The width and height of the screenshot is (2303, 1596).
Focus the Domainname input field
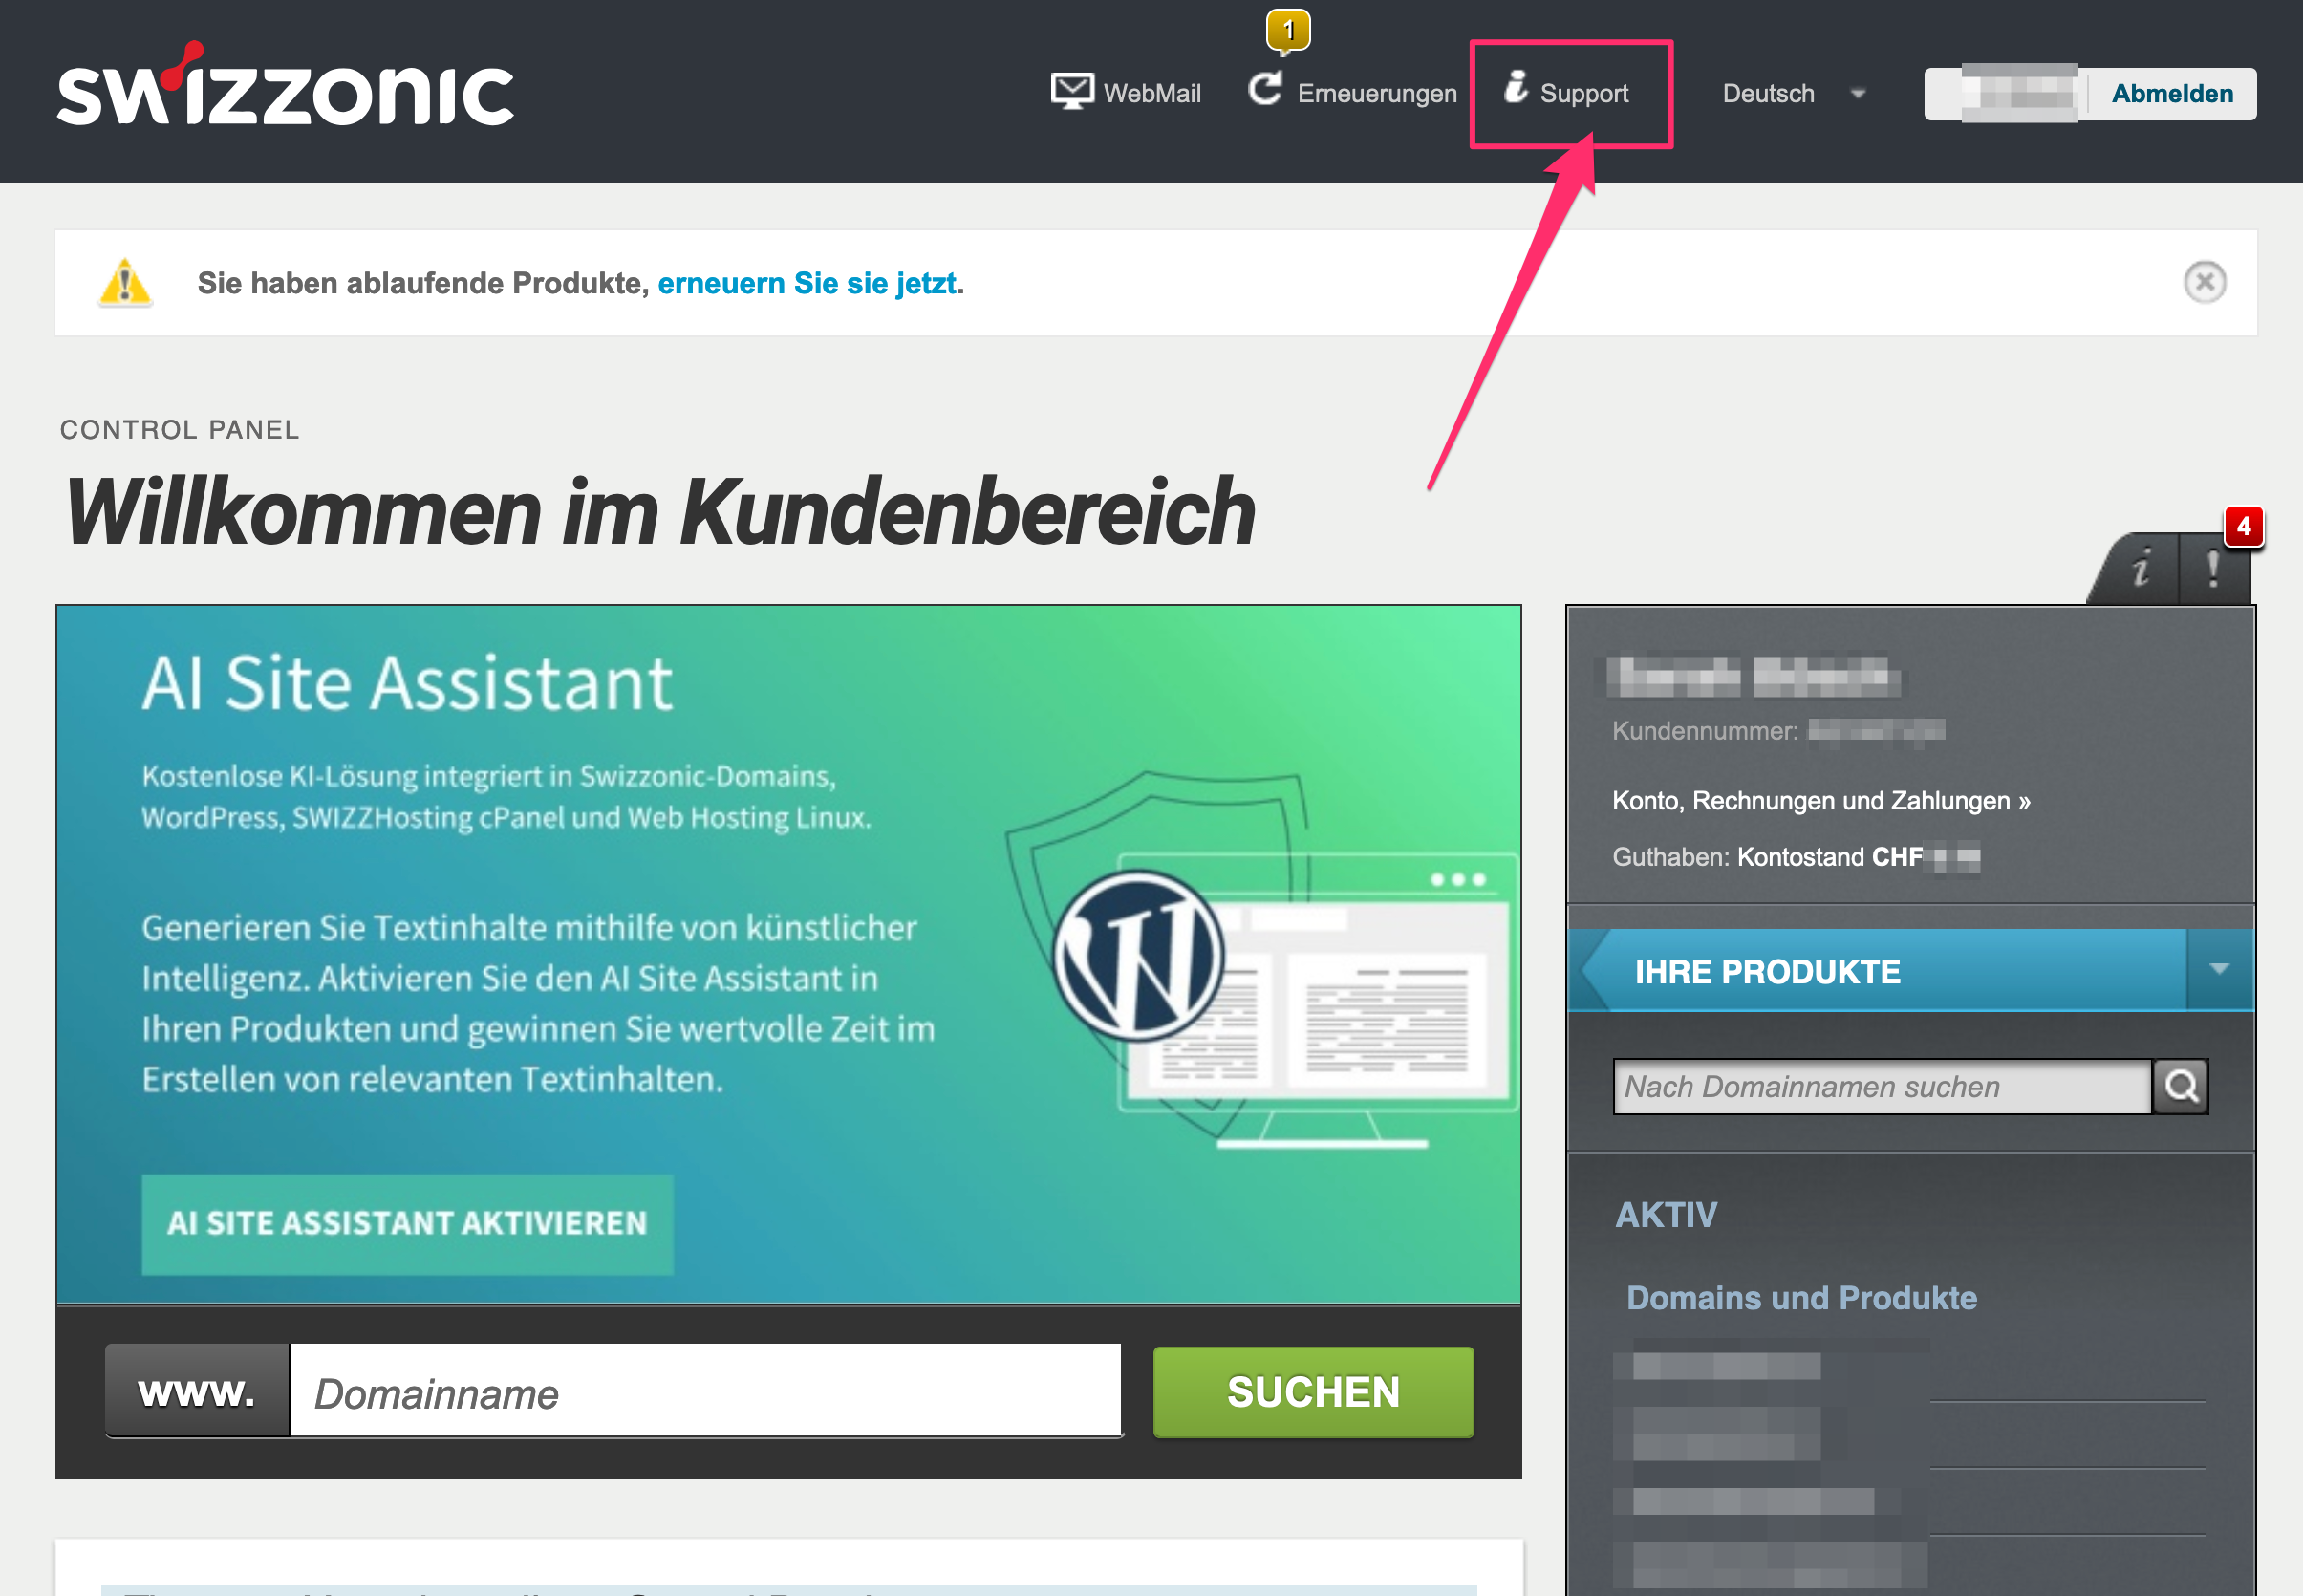point(705,1391)
